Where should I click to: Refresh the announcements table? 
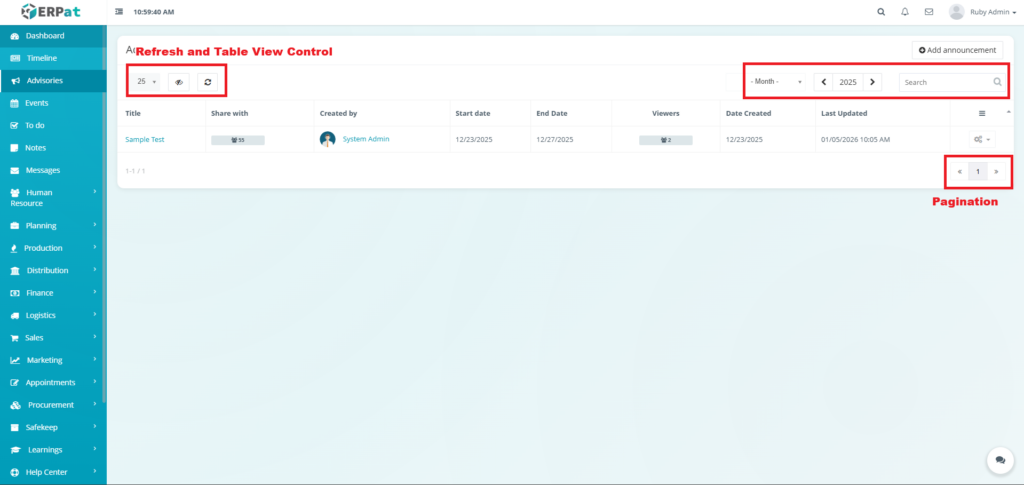pyautogui.click(x=208, y=82)
